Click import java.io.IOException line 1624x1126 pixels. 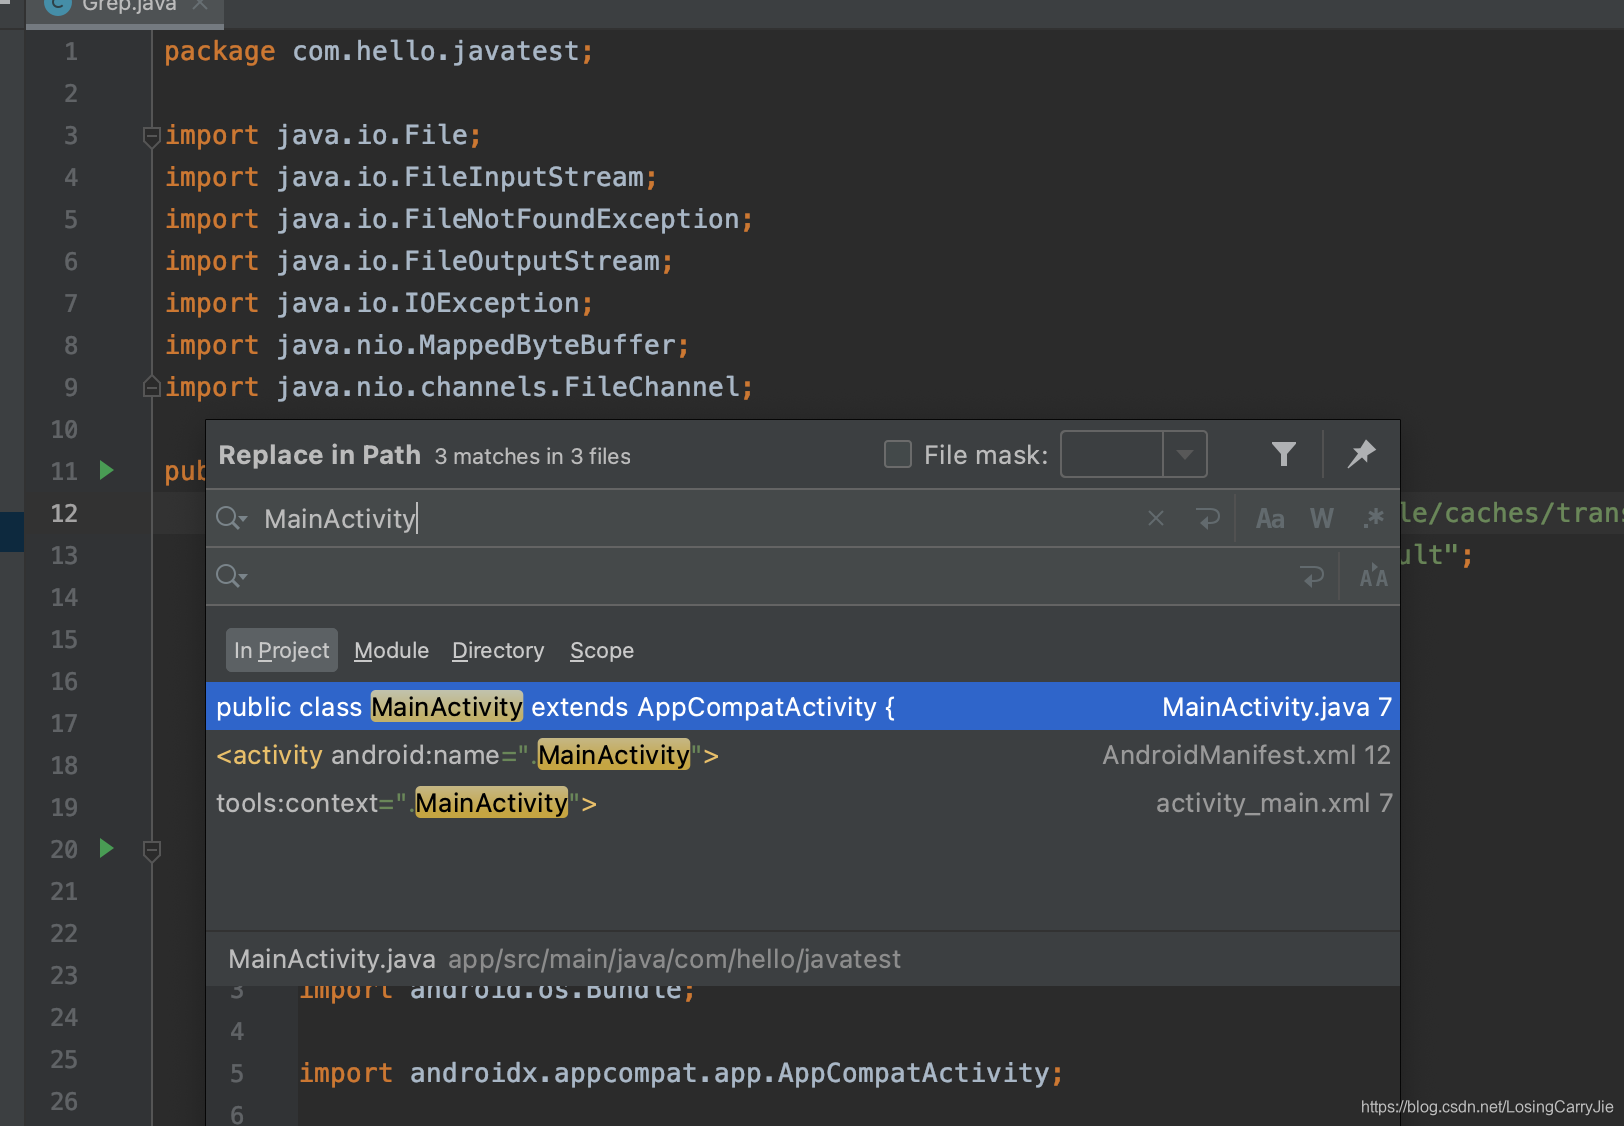(x=379, y=303)
